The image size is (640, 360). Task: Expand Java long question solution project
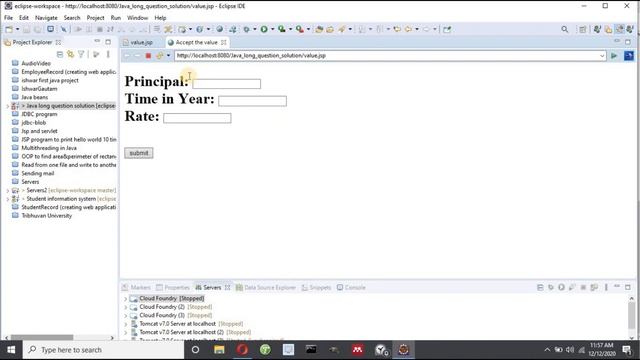click(x=7, y=106)
